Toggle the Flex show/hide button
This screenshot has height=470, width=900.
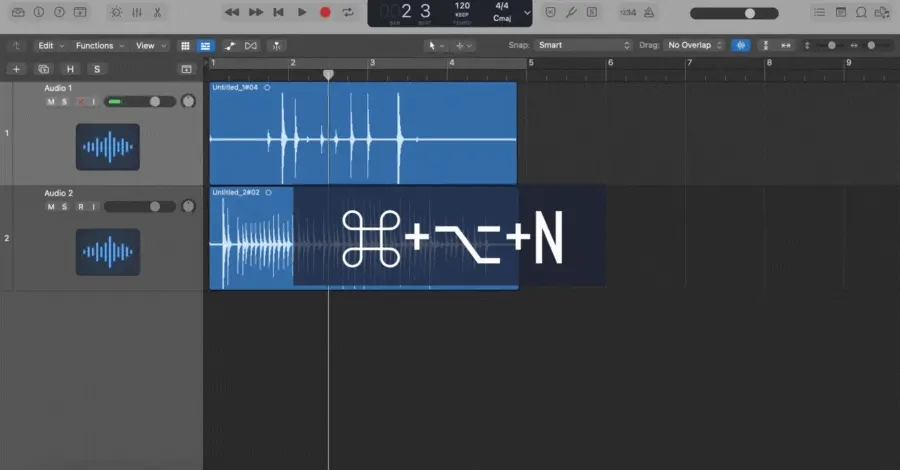[x=251, y=46]
